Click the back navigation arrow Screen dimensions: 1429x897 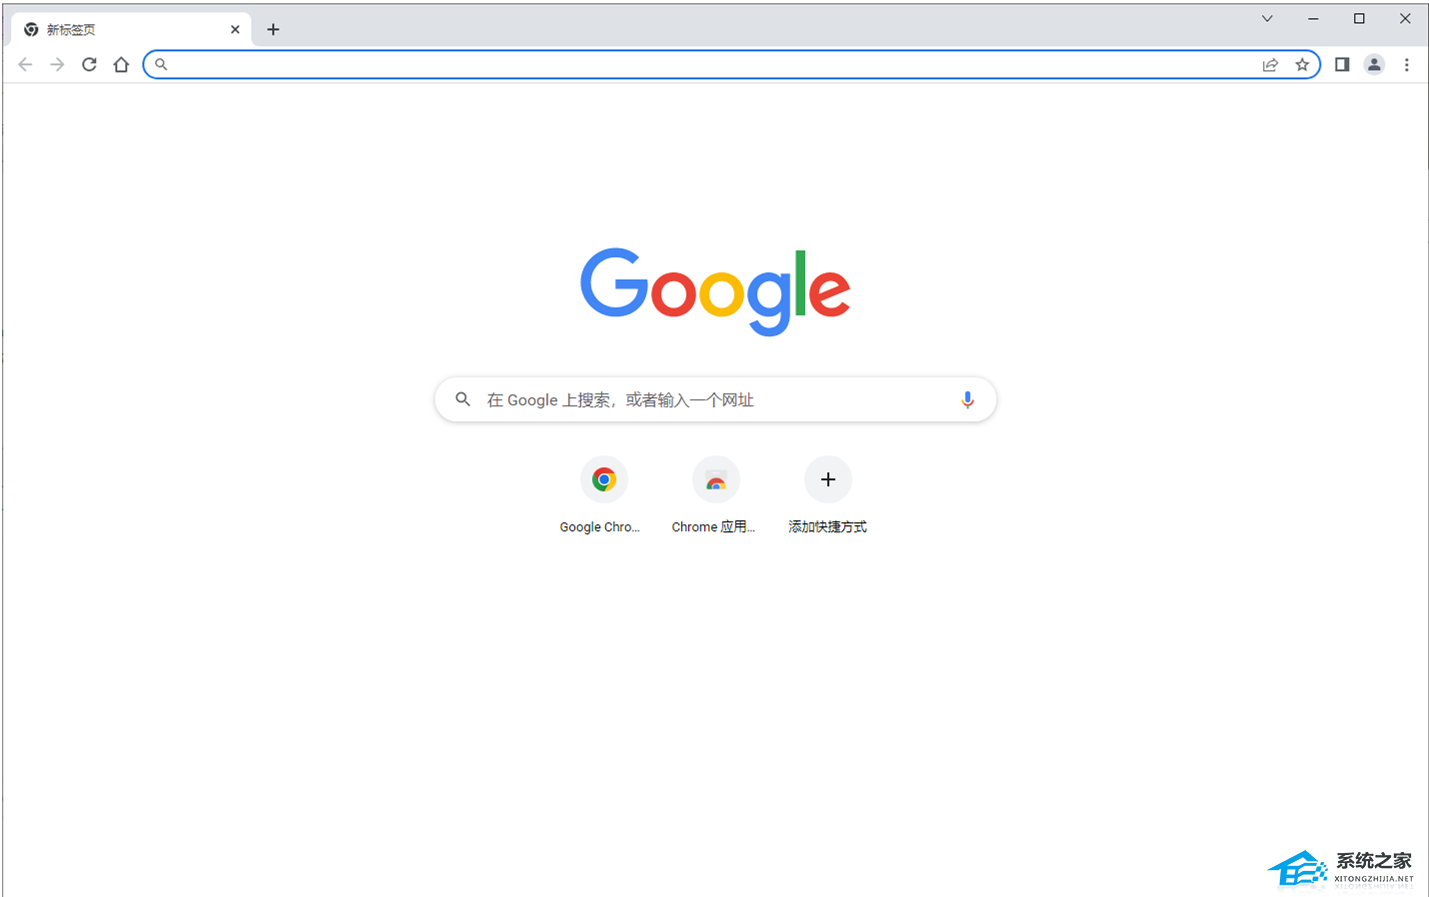point(25,65)
